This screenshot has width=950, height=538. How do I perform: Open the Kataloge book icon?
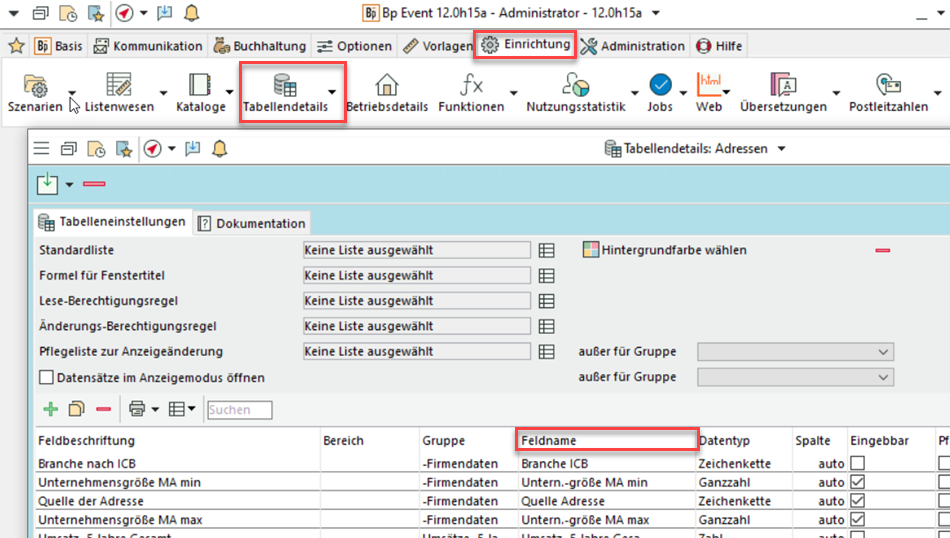(200, 85)
